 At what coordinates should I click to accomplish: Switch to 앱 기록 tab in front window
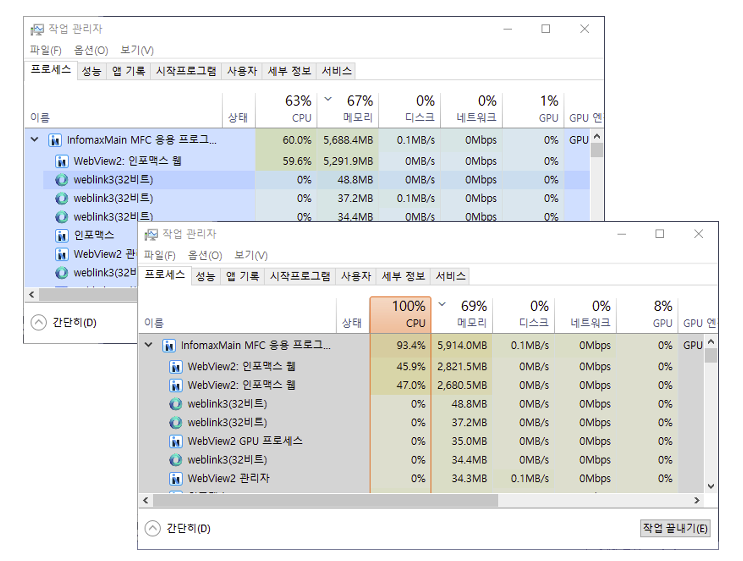pyautogui.click(x=243, y=276)
